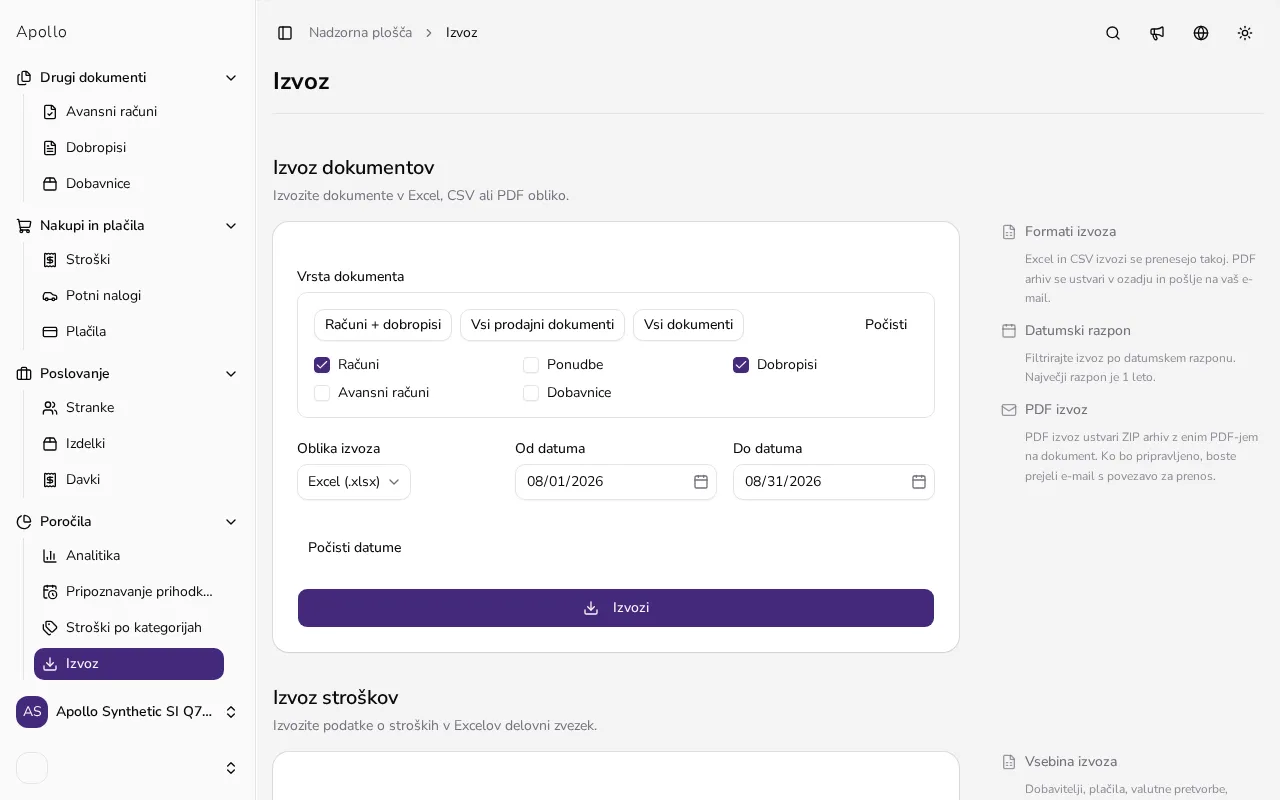Uncheck the Računi checkbox
Viewport: 1280px width, 800px height.
point(322,365)
